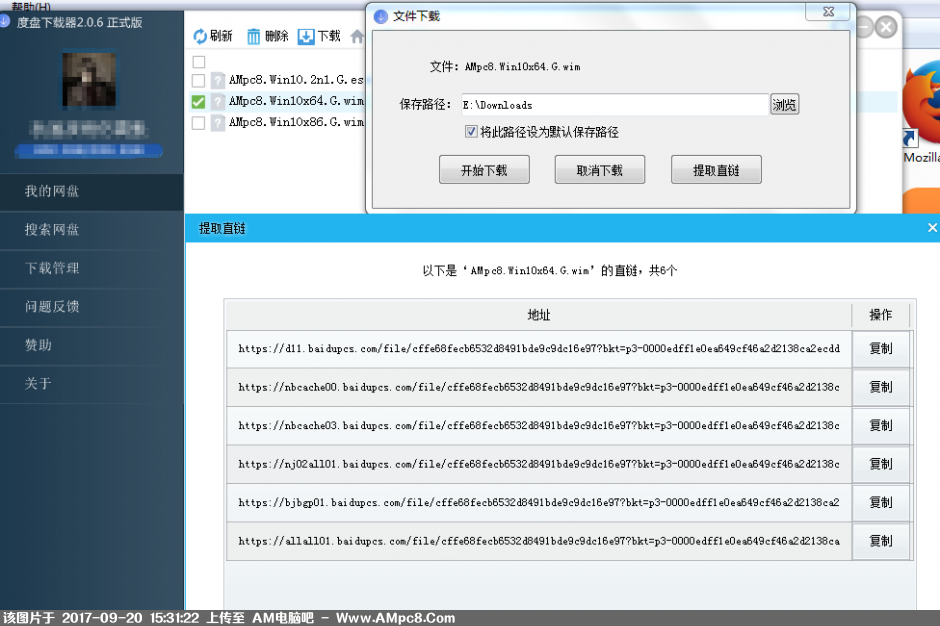Screen dimensions: 940x626
Task: Open 搜索网盘 in sidebar
Action: pyautogui.click(x=92, y=230)
